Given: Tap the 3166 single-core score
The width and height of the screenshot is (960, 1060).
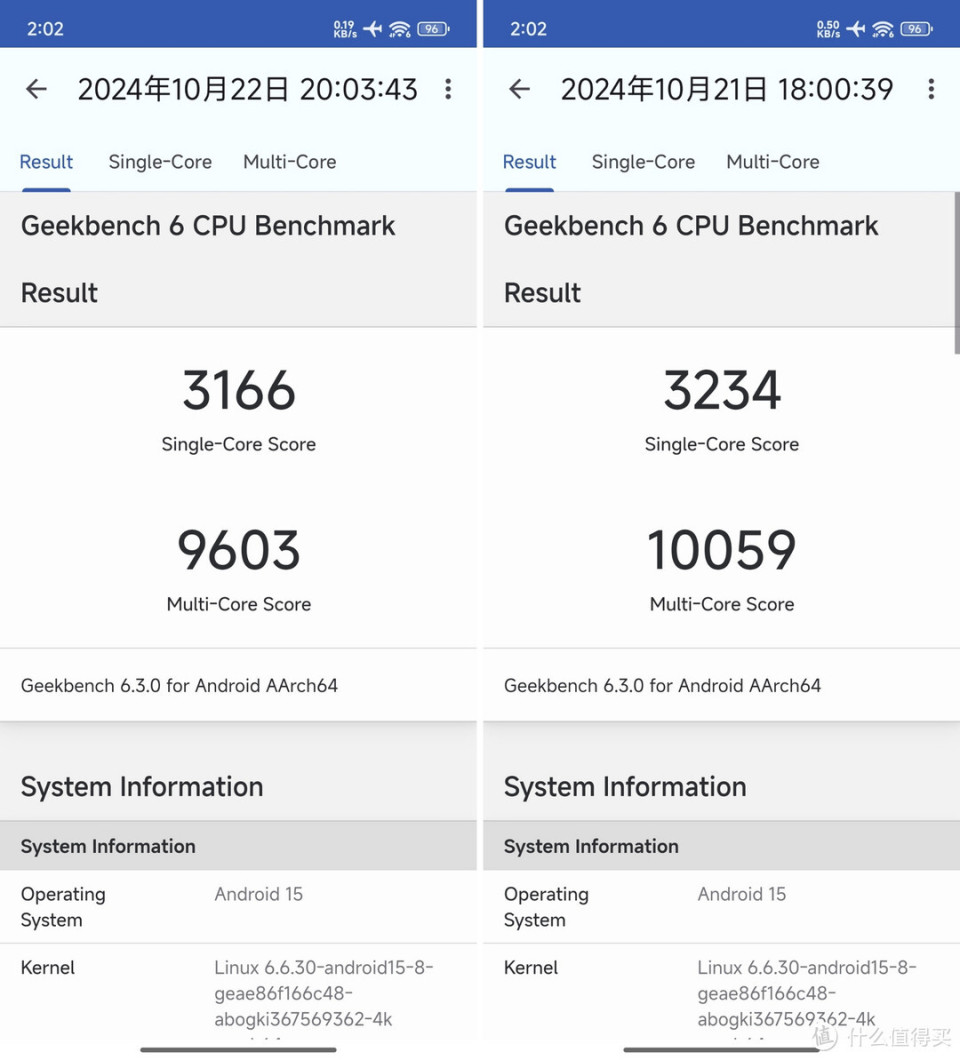Looking at the screenshot, I should 239,391.
